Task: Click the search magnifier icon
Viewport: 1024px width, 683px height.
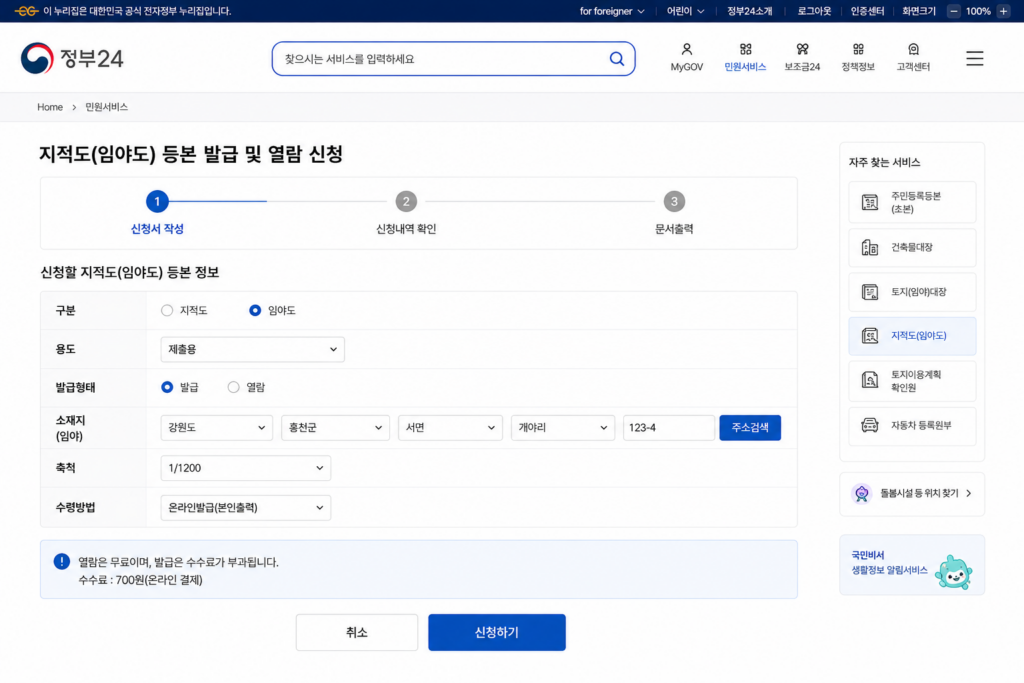Action: pyautogui.click(x=616, y=59)
